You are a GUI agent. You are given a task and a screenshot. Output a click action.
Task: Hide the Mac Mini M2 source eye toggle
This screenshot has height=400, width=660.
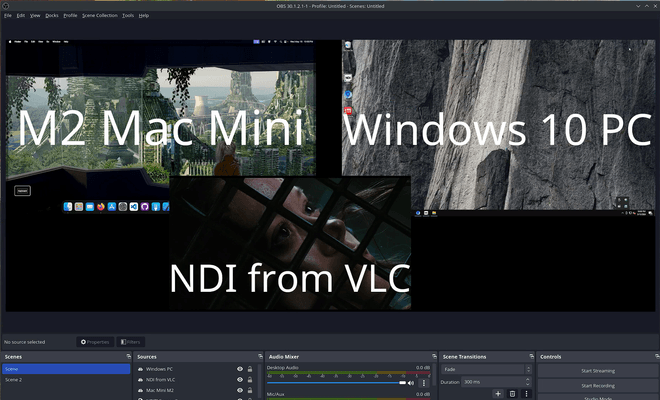tap(240, 390)
